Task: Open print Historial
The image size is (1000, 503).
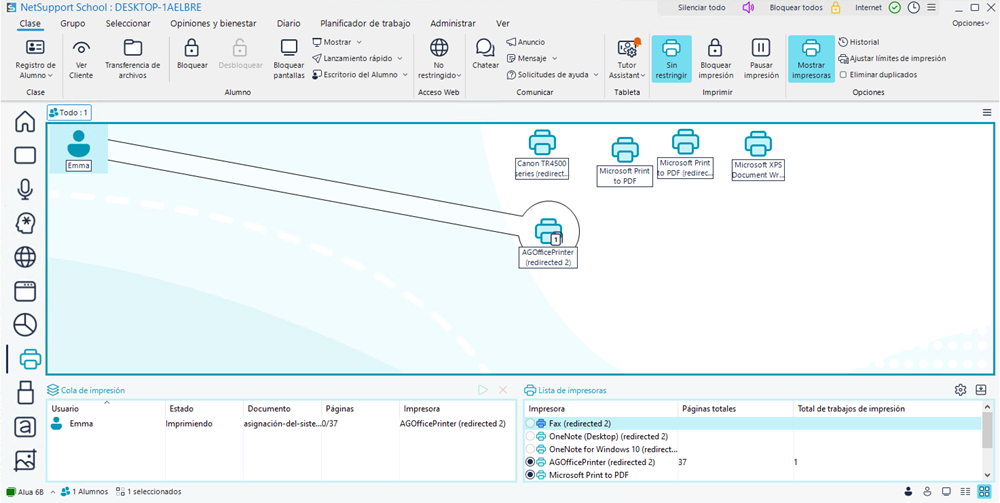Action: pyautogui.click(x=858, y=42)
